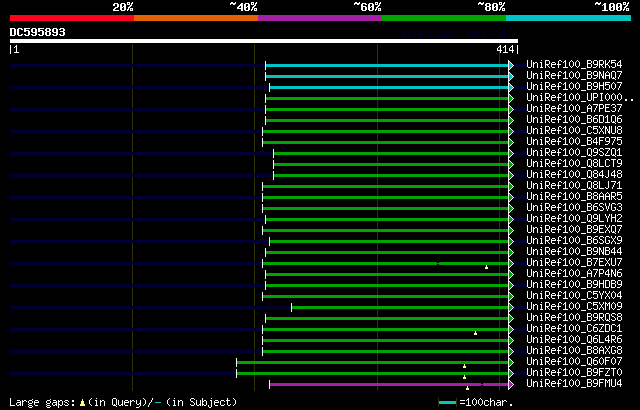
Task: Click the green ~80% identity legend segment
Action: 444,18
